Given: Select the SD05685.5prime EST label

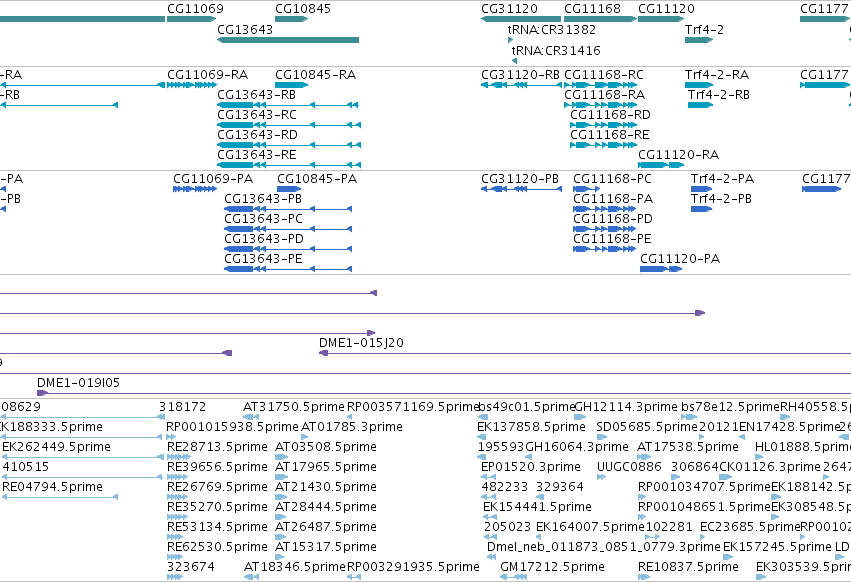Looking at the screenshot, I should (647, 427).
